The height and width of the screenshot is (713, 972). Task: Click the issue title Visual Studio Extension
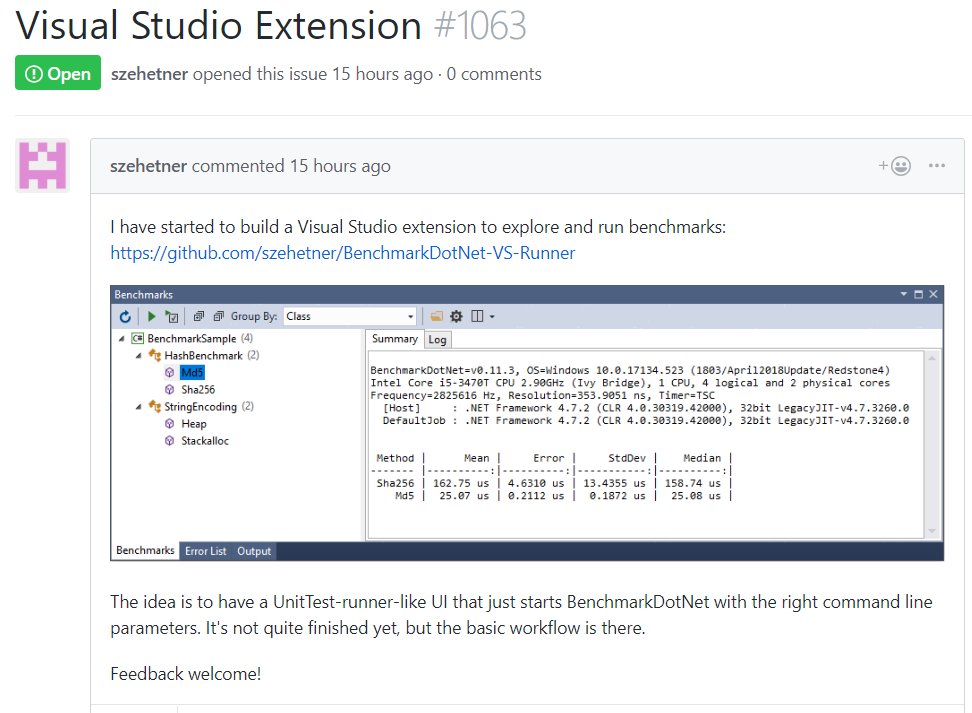(219, 26)
